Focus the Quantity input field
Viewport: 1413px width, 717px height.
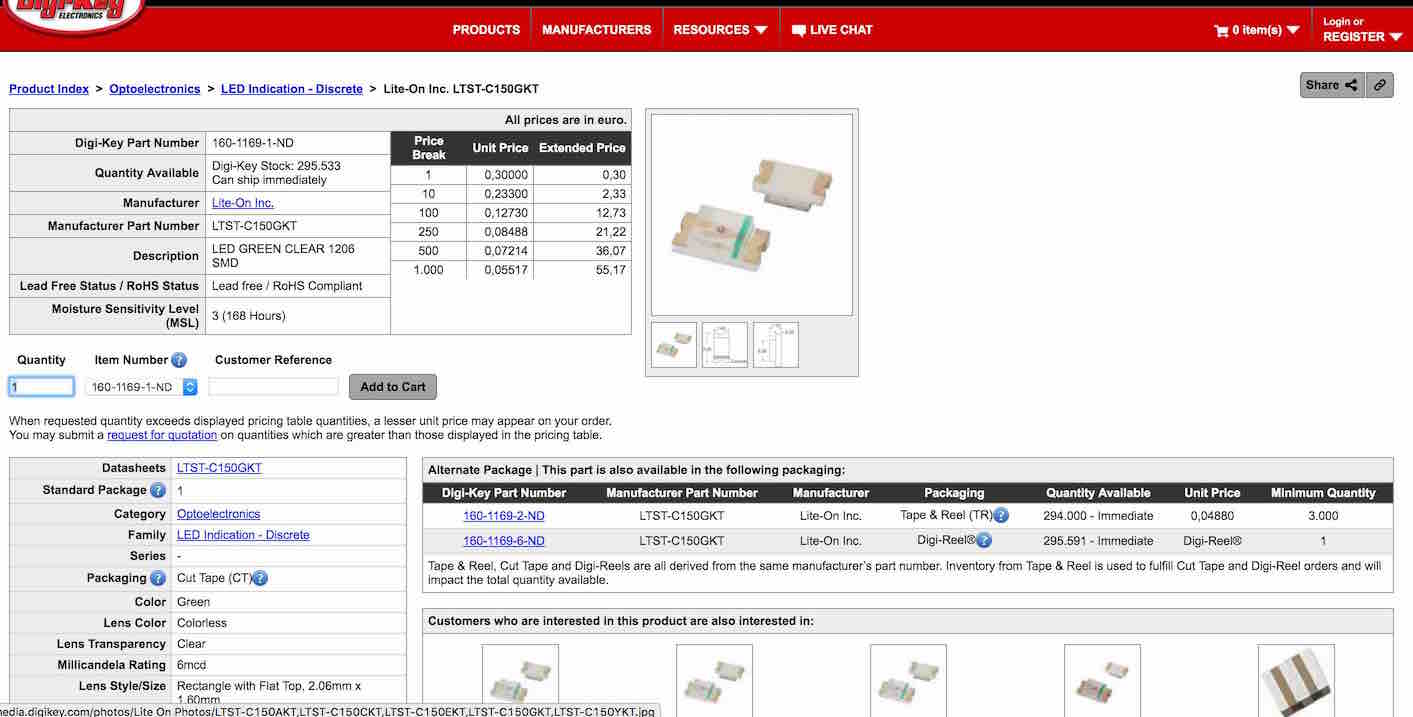[42, 387]
